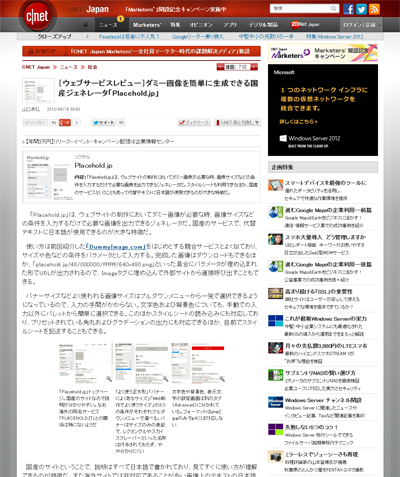Screen dimensions: 400x477
Task: Open the ニュース nav tab
Action: (x=110, y=25)
